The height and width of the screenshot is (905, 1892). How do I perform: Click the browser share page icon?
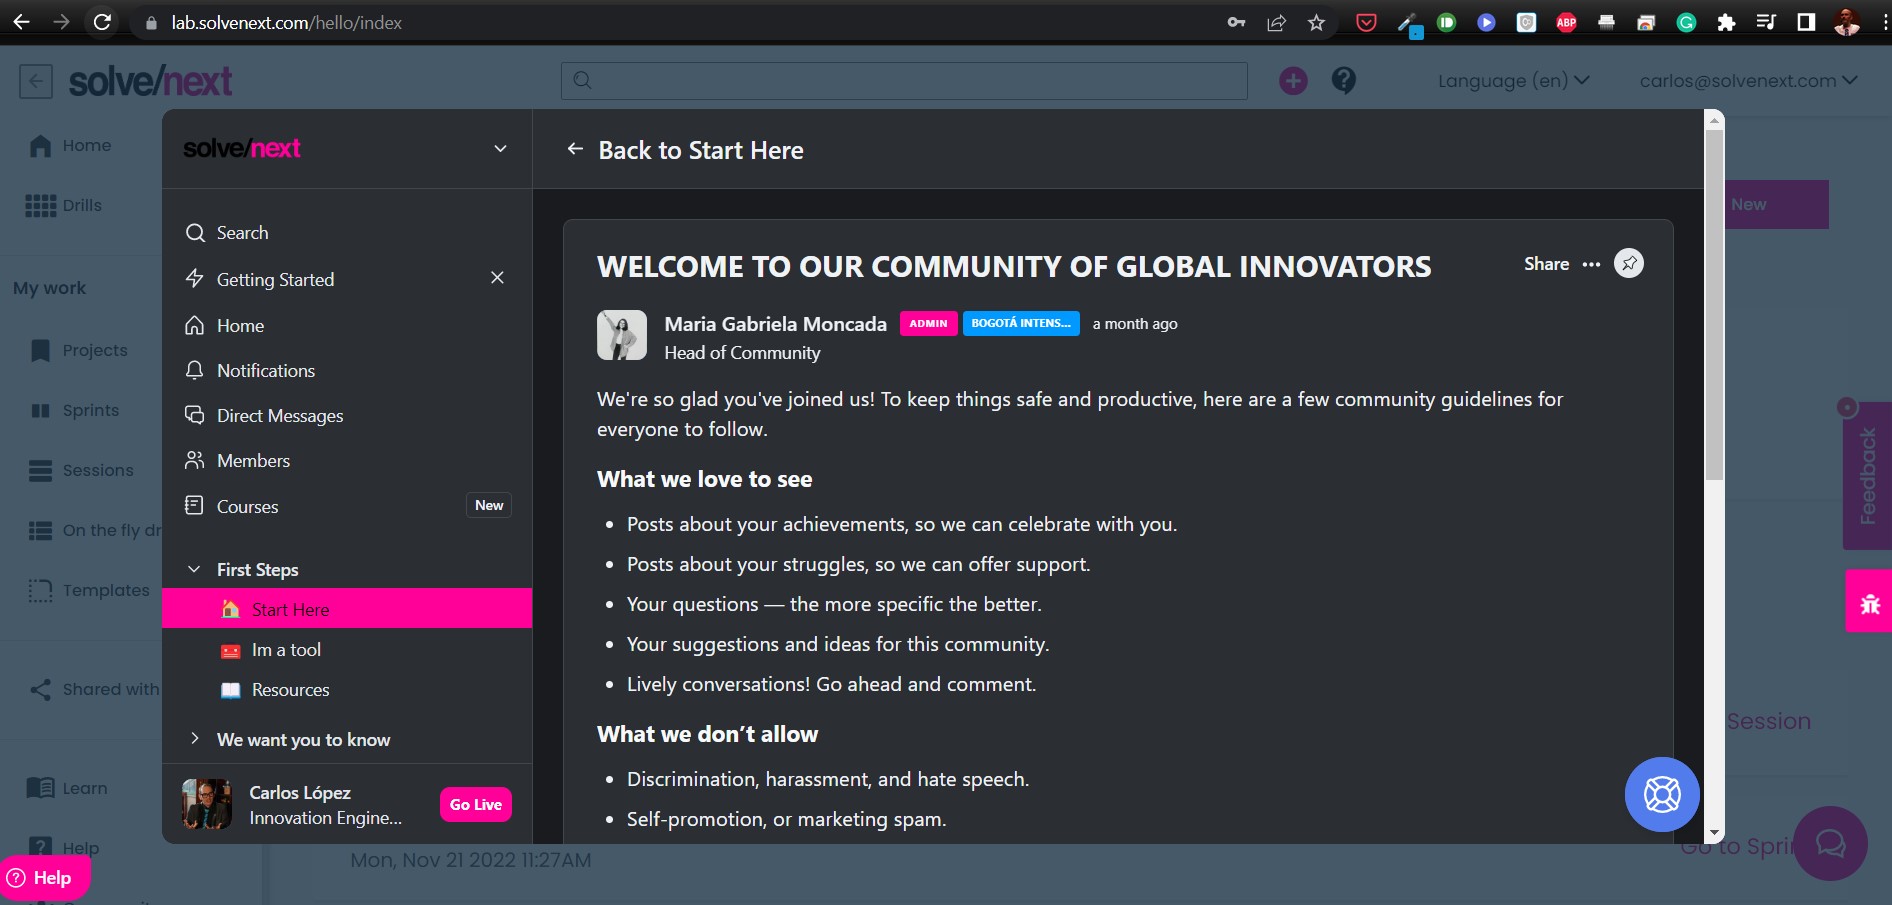(x=1276, y=22)
